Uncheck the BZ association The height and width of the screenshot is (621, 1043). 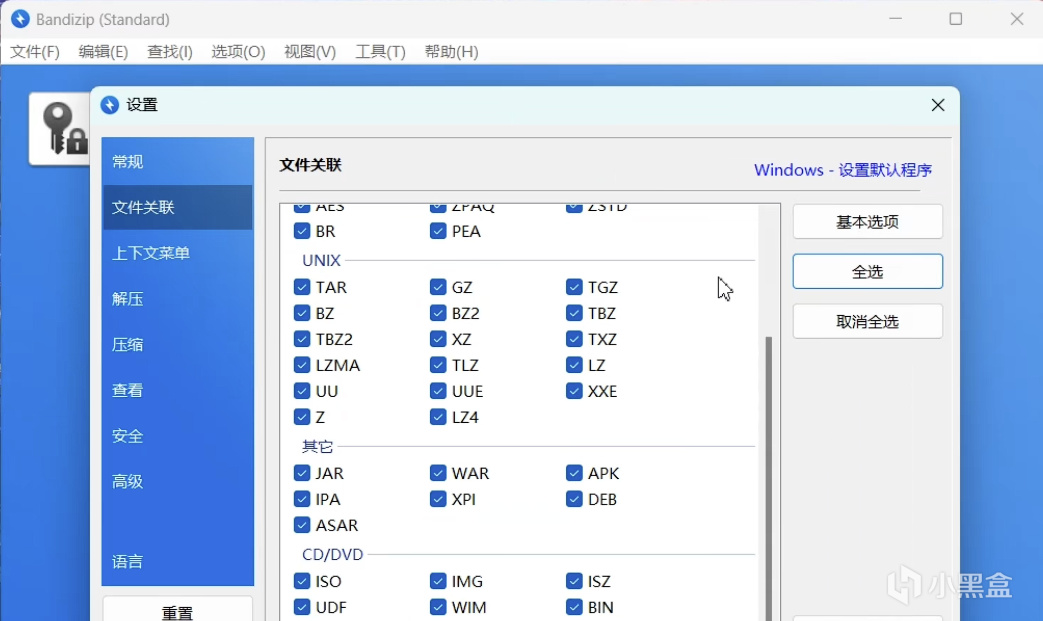[302, 312]
